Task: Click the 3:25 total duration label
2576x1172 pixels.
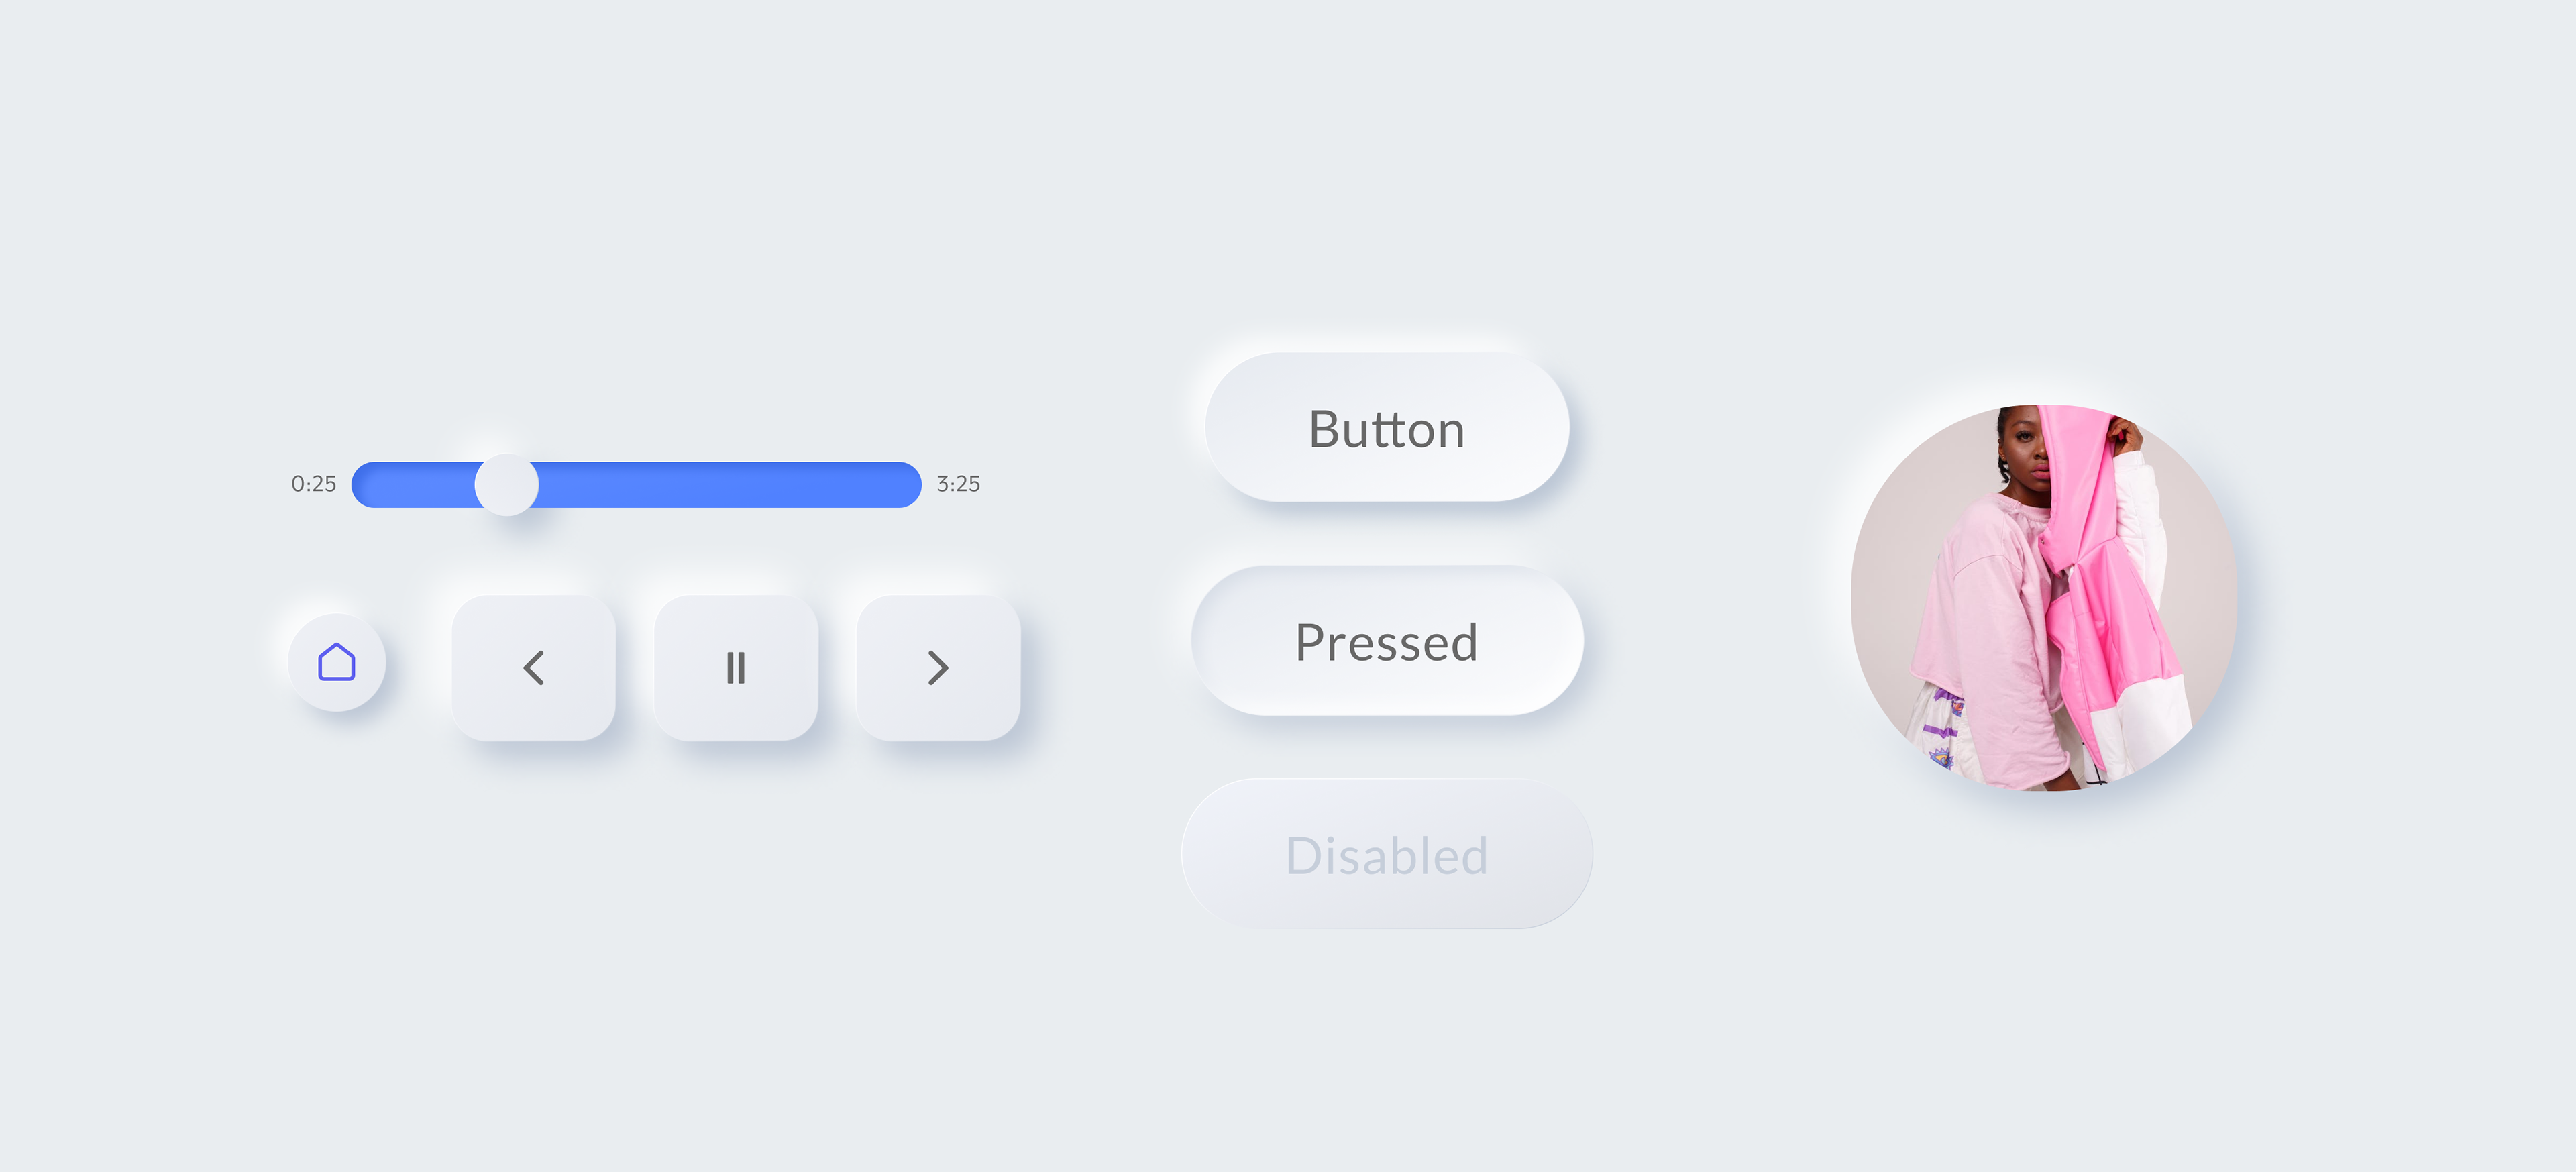Action: tap(958, 484)
